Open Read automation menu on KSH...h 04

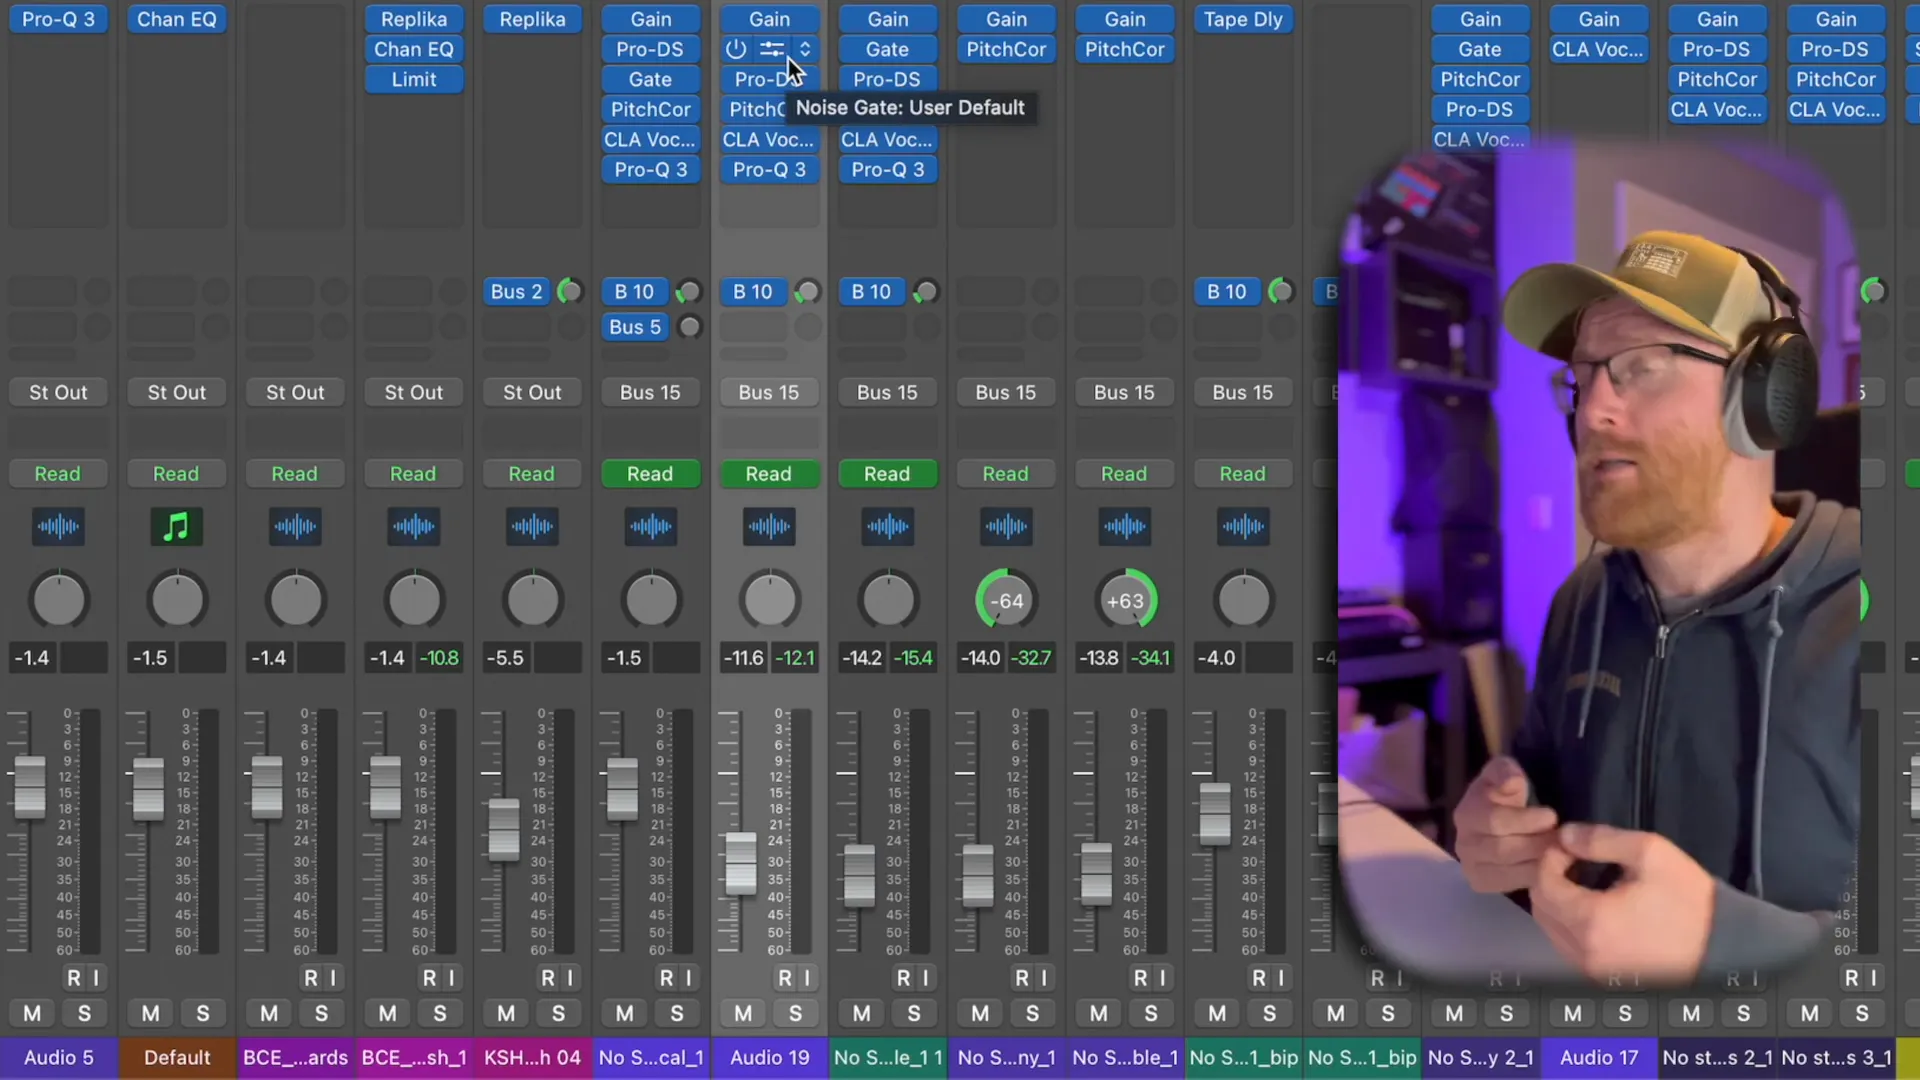(x=532, y=473)
